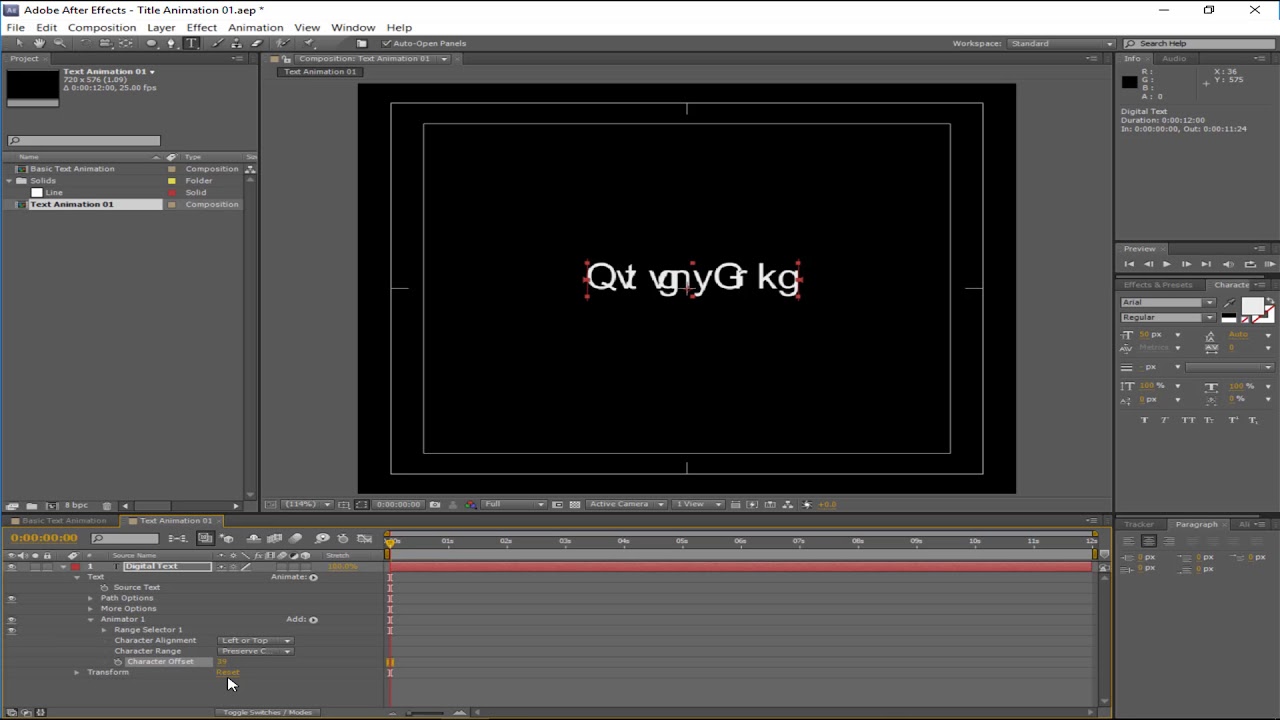The width and height of the screenshot is (1280, 720).
Task: Select the Hand tool
Action: pos(39,43)
